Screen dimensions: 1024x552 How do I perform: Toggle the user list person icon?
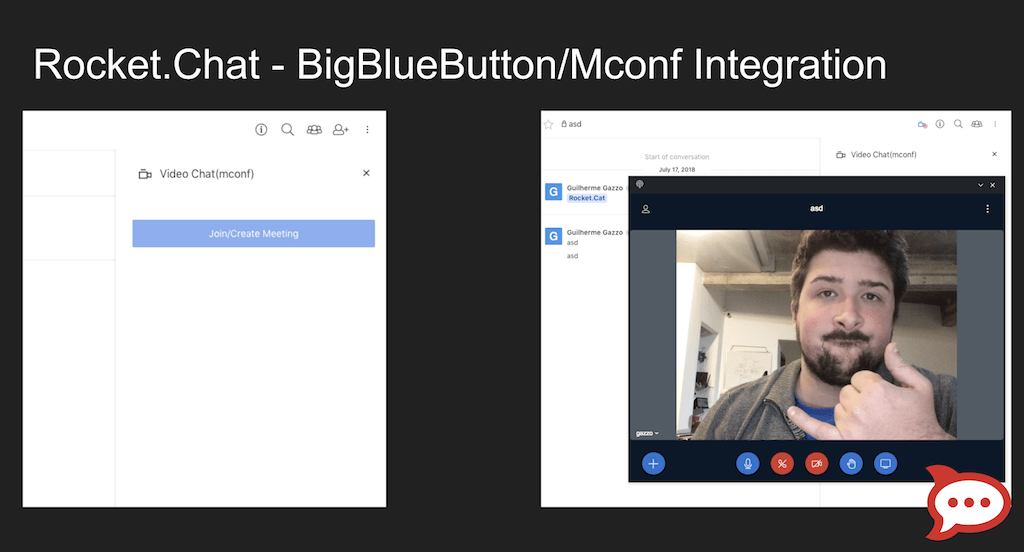coord(645,209)
